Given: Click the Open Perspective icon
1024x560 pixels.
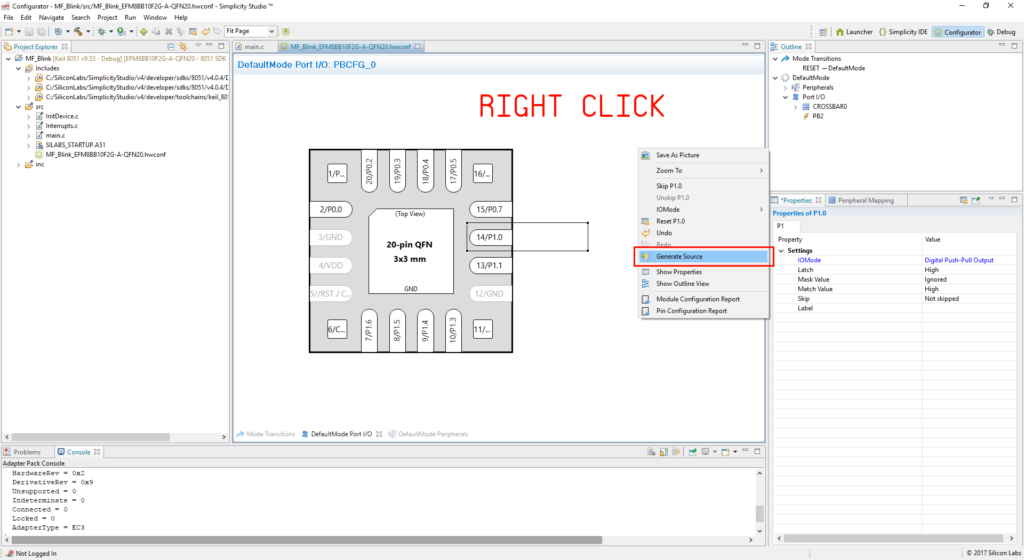Looking at the screenshot, I should (824, 32).
